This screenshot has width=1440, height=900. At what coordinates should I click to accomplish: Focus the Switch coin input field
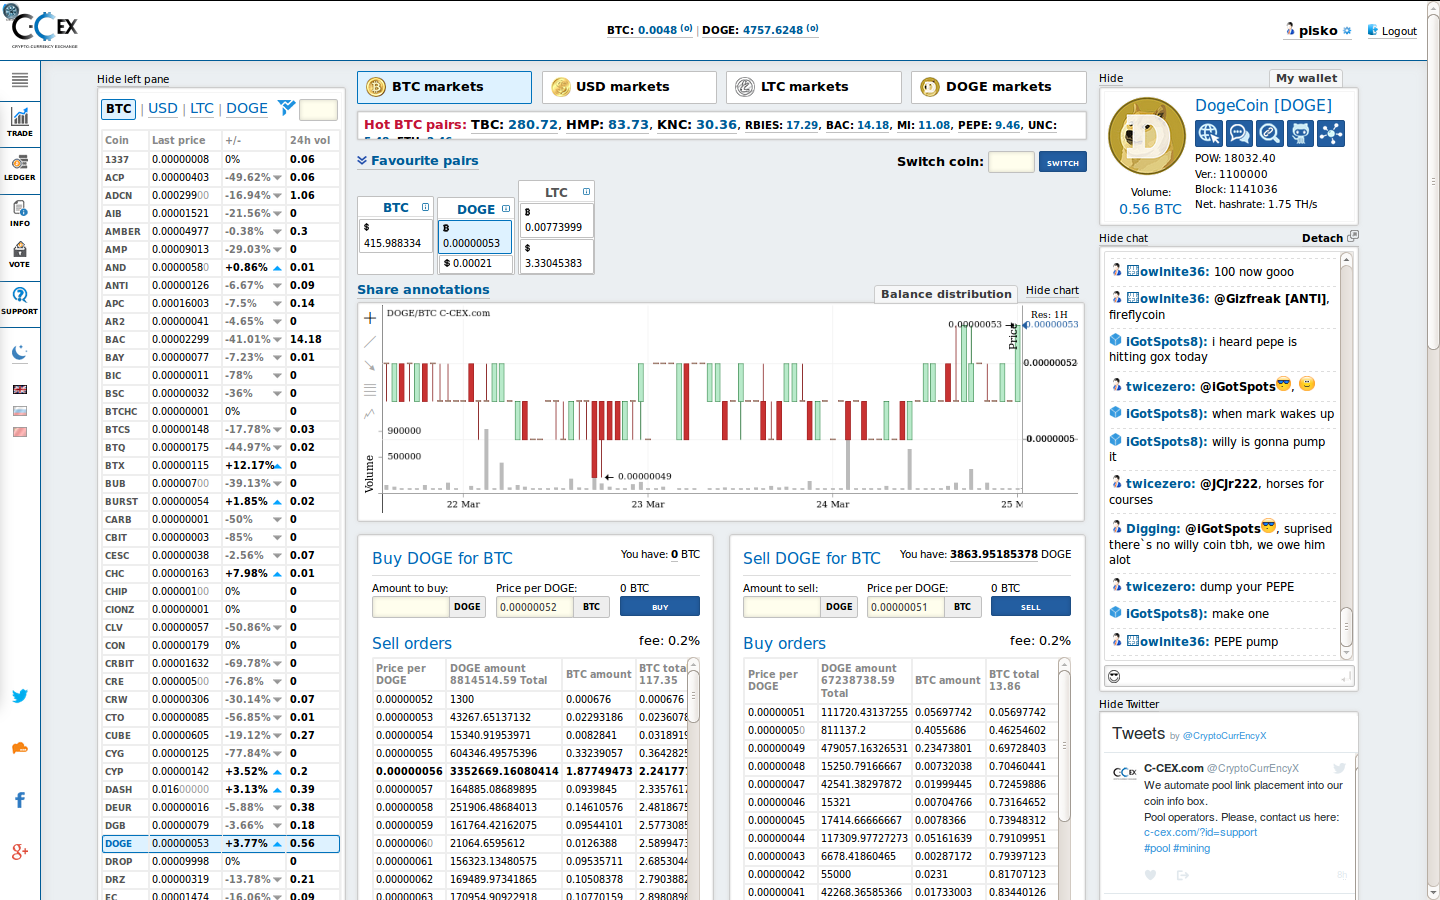point(1011,162)
